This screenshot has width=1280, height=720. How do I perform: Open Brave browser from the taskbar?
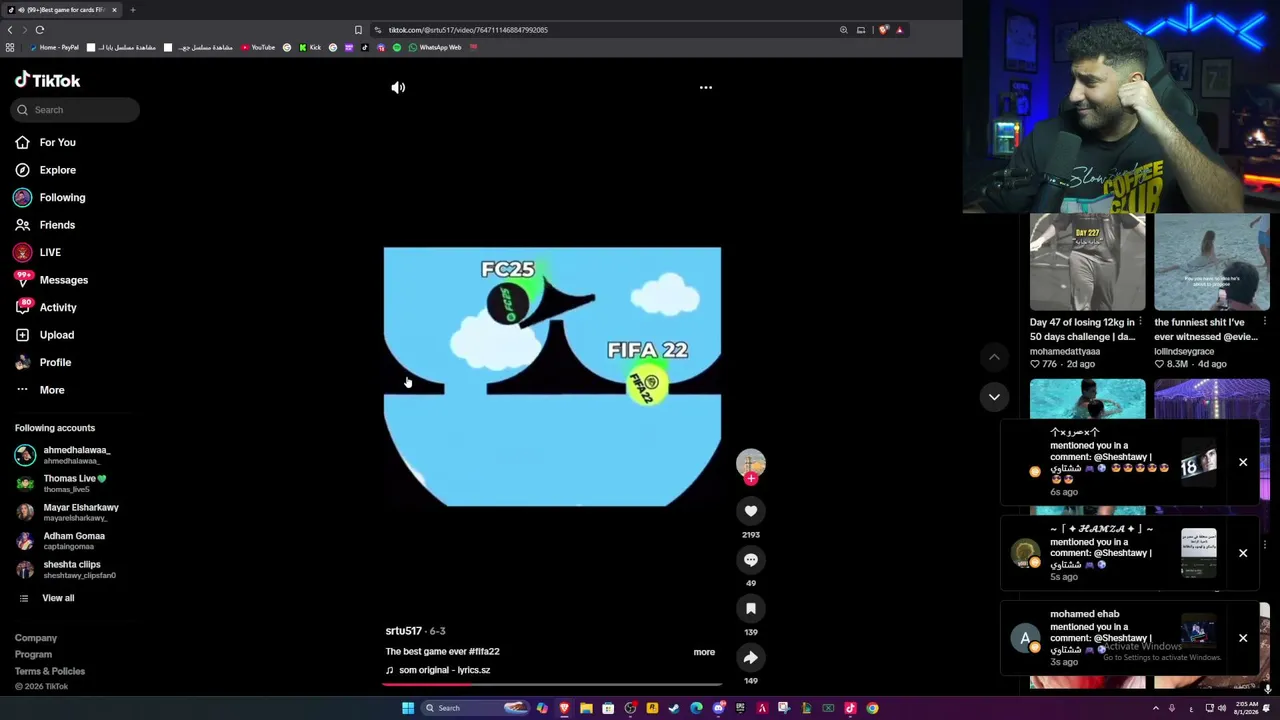click(564, 708)
